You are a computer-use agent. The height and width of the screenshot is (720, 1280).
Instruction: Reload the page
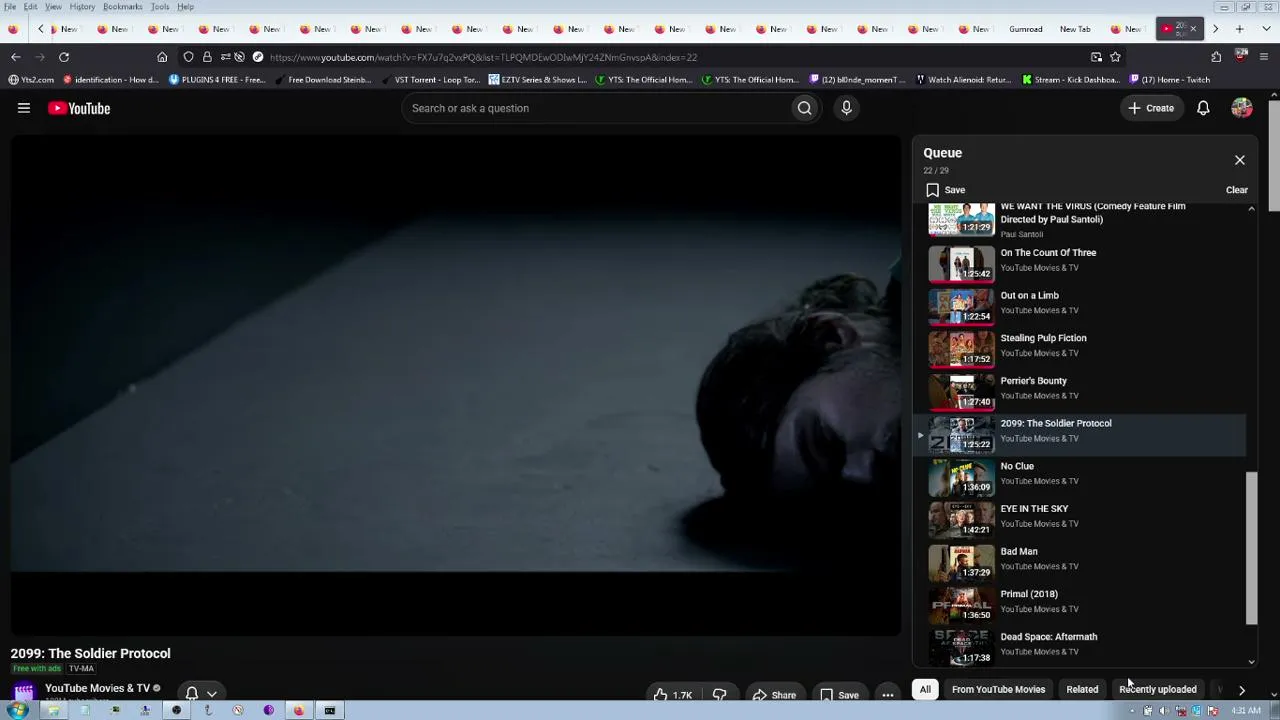click(64, 57)
